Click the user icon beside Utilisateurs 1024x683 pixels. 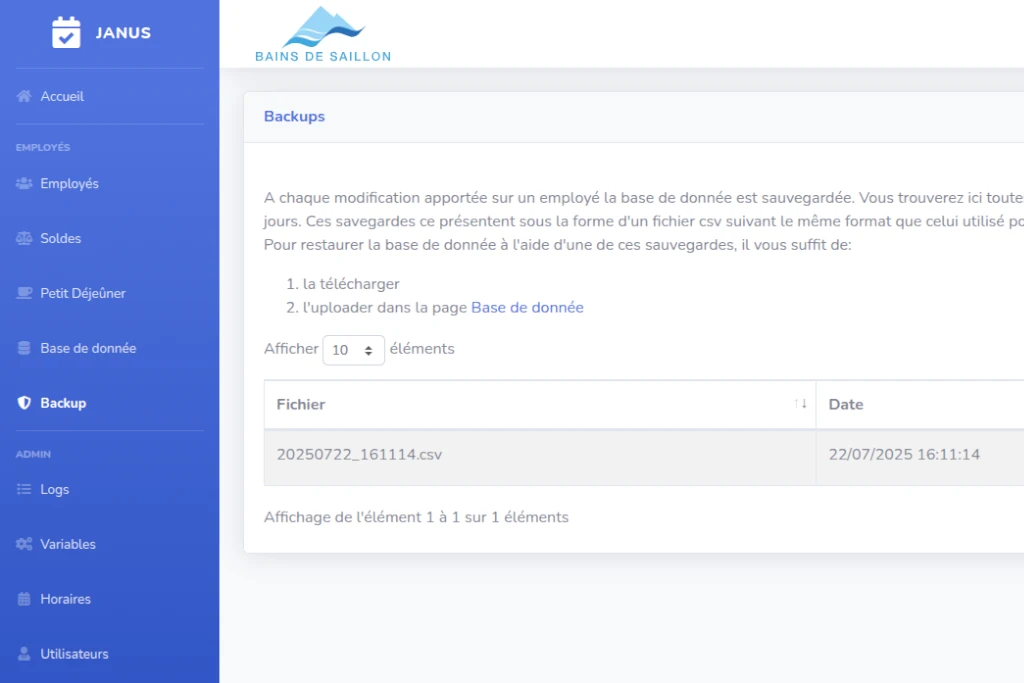click(x=24, y=654)
